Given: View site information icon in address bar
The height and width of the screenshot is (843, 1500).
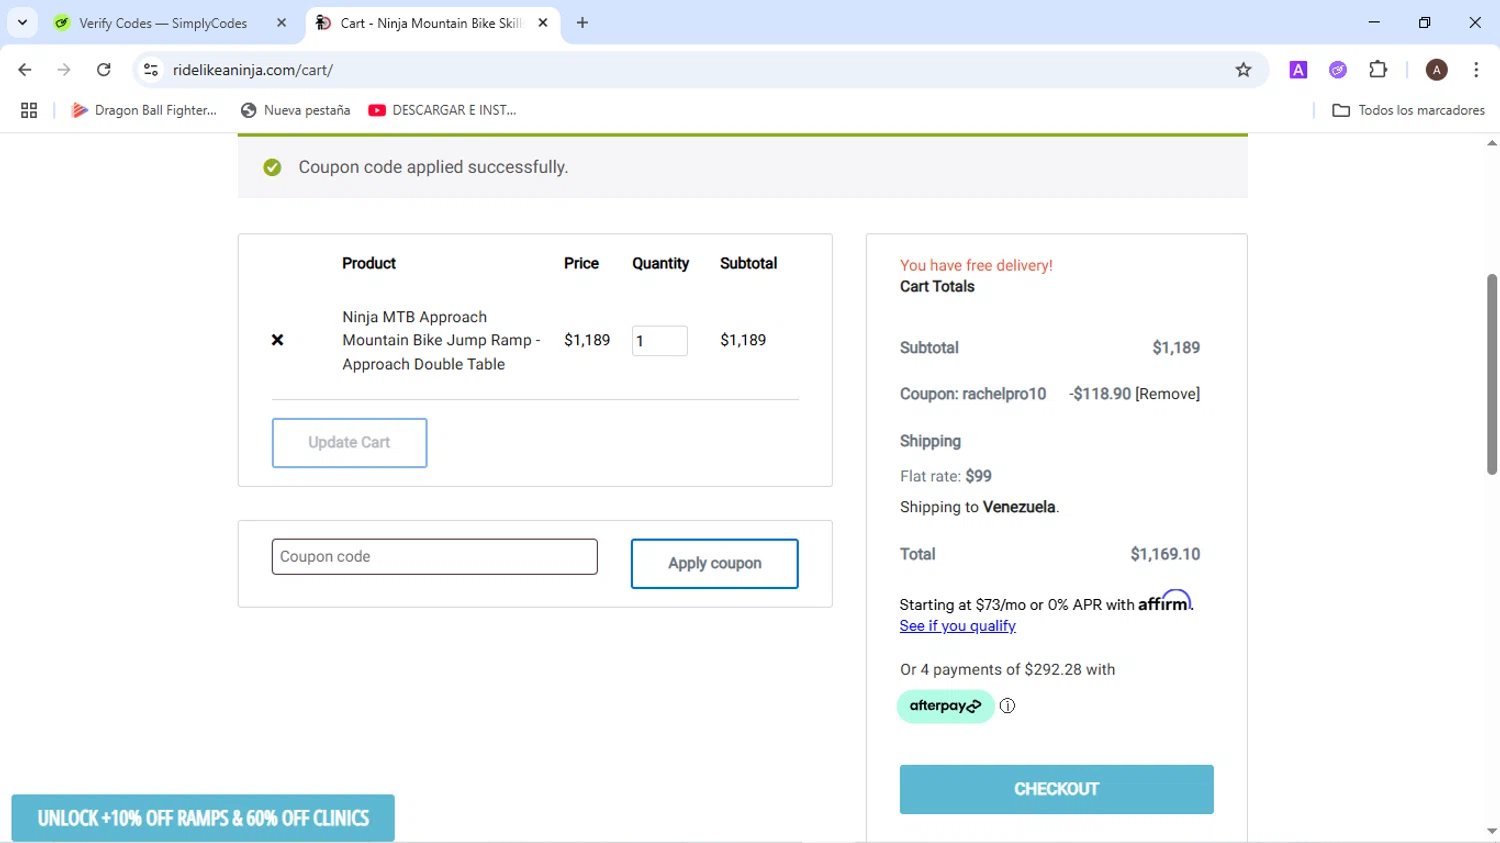Looking at the screenshot, I should coord(151,70).
